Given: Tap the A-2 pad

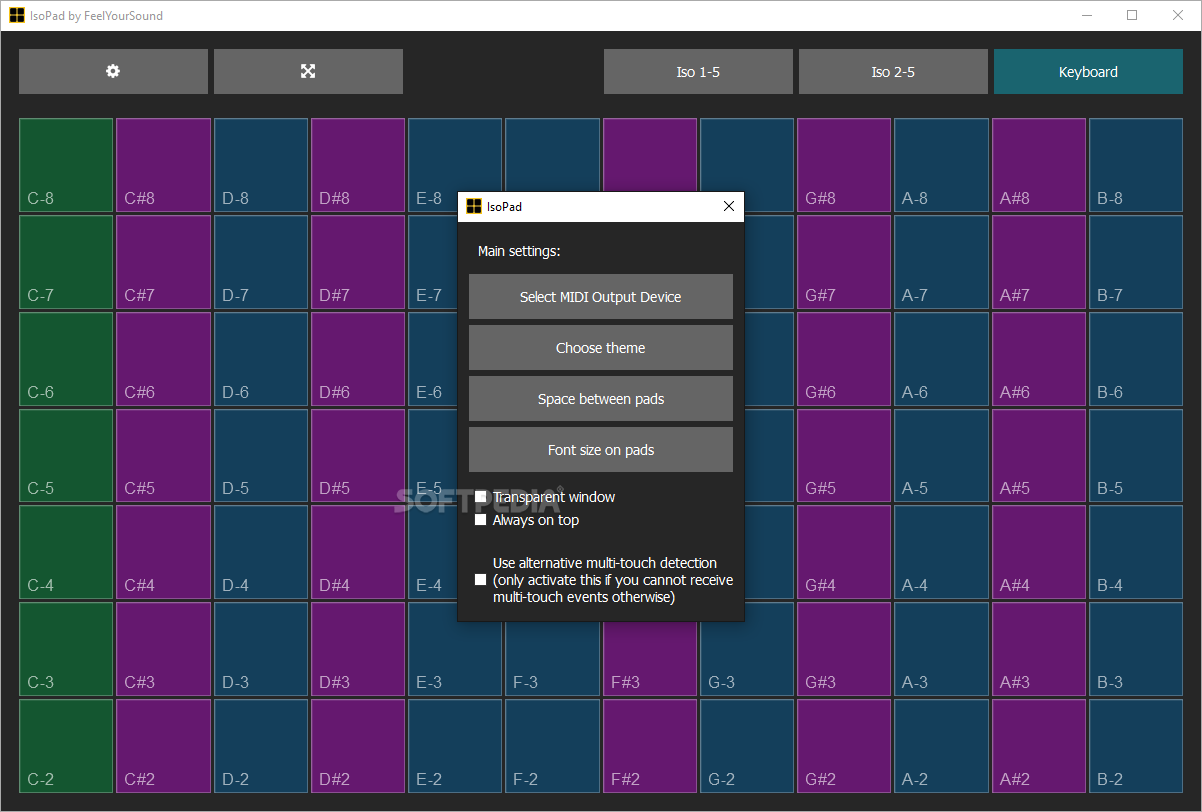Looking at the screenshot, I should point(941,747).
